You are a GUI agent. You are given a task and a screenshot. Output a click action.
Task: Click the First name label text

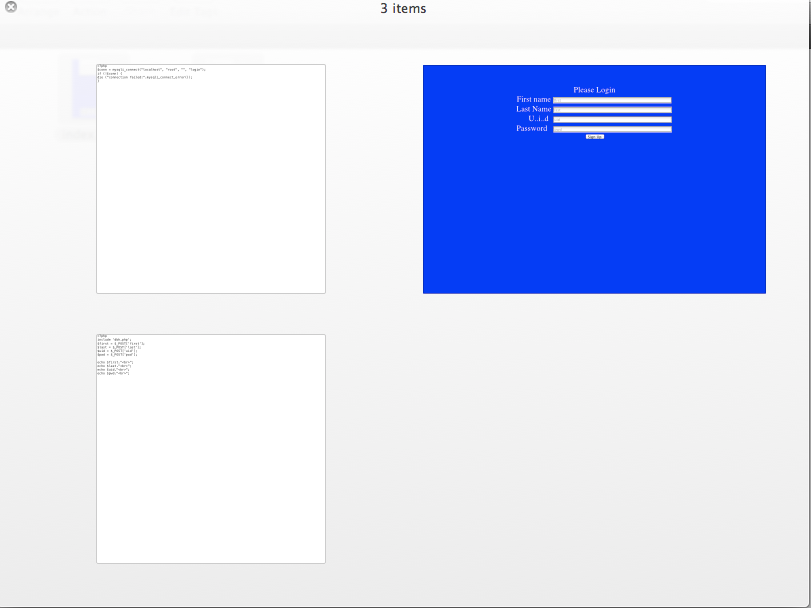(x=533, y=99)
